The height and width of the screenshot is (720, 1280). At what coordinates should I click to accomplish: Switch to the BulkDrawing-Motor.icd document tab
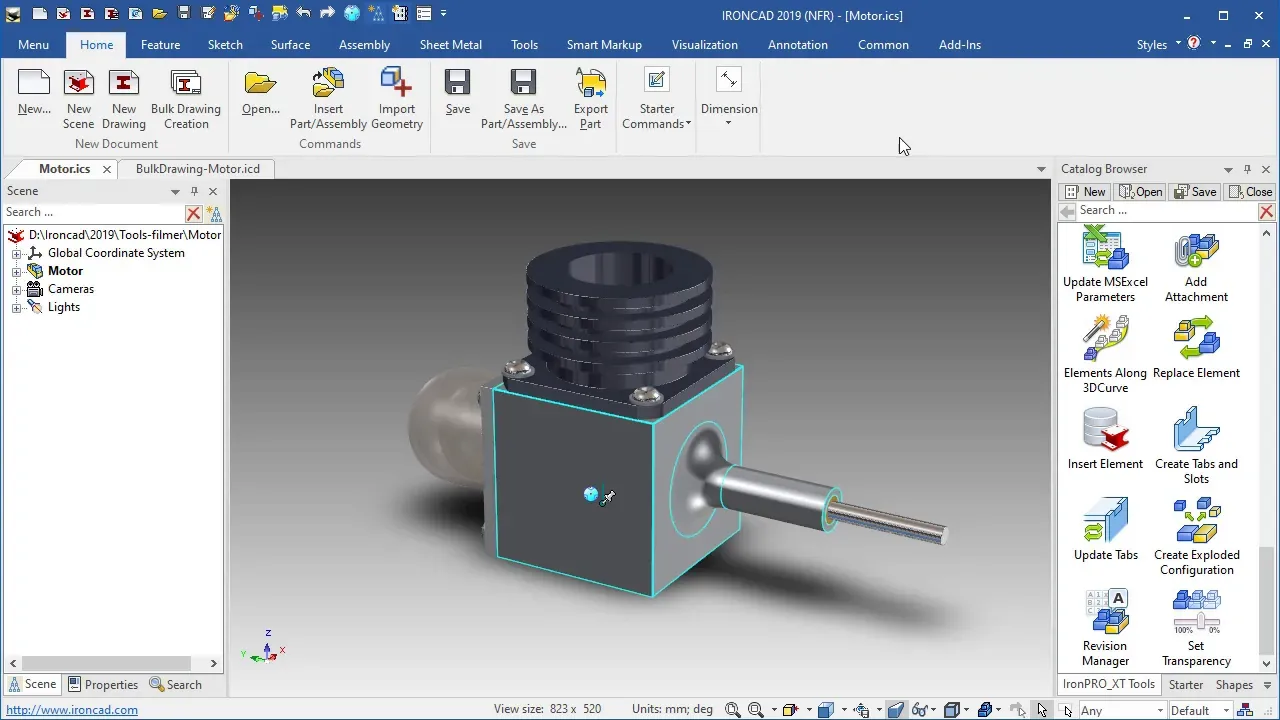[197, 169]
